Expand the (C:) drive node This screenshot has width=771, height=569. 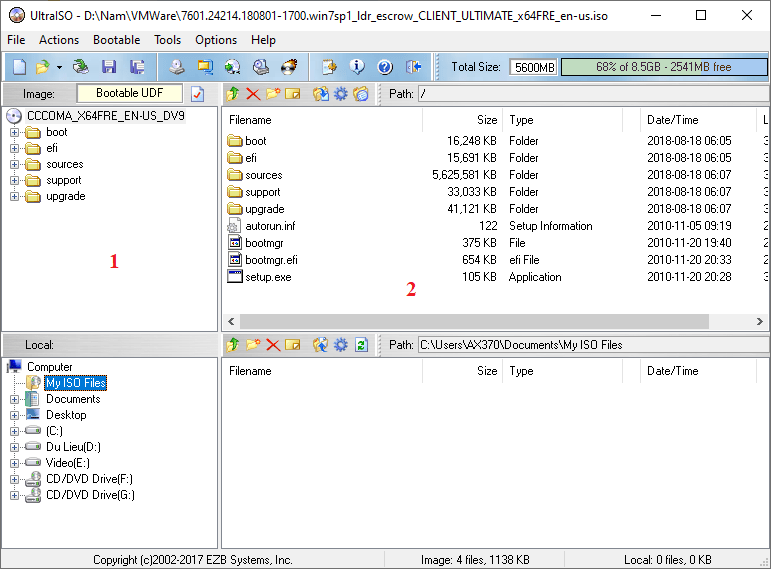click(14, 431)
